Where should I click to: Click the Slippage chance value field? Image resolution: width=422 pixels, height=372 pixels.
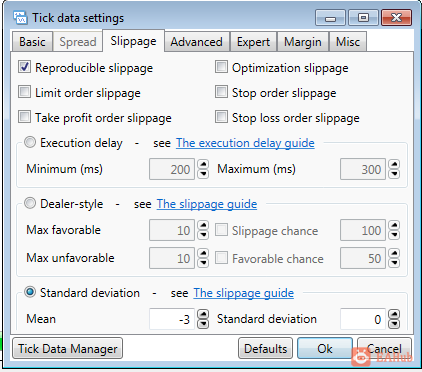363,230
